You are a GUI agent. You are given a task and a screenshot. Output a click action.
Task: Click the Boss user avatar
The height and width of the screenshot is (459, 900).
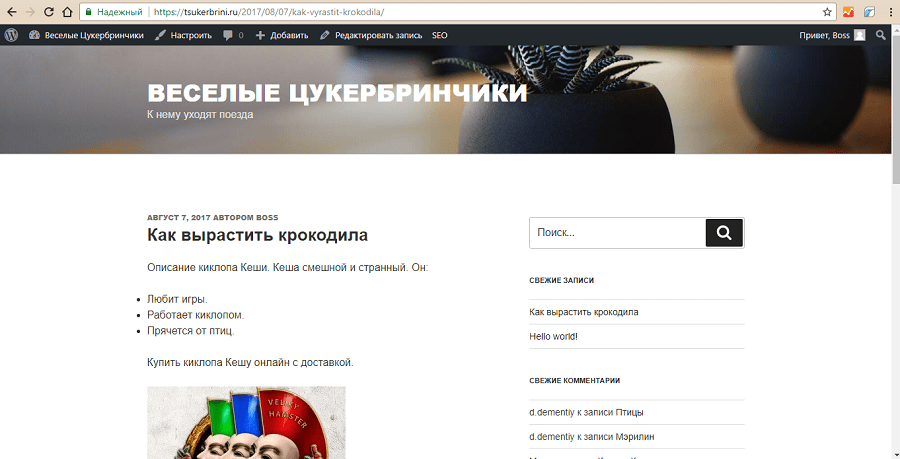click(x=859, y=35)
